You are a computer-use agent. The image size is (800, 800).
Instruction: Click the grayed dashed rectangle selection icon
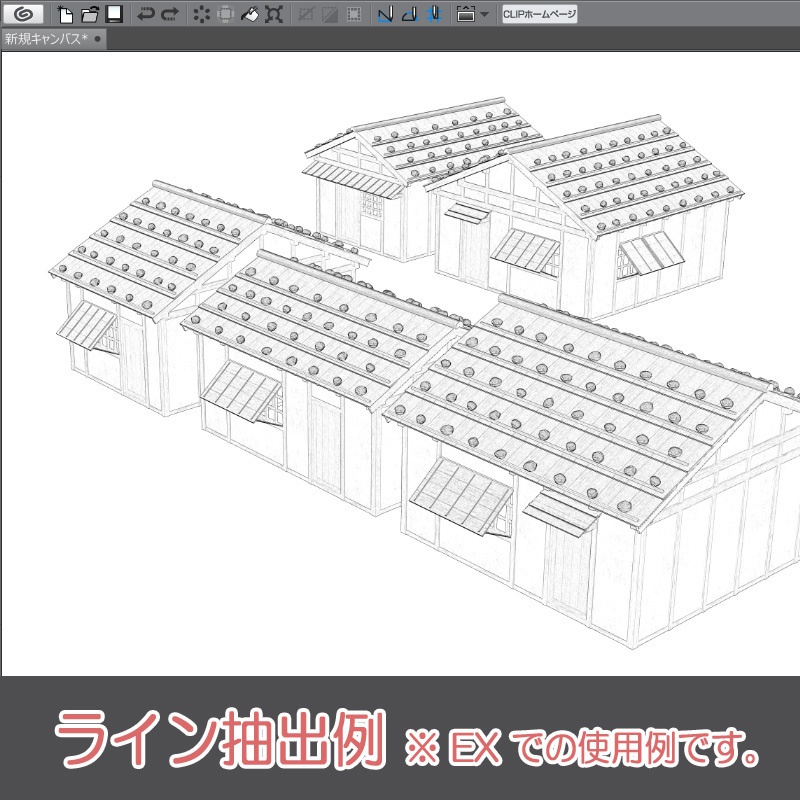352,12
